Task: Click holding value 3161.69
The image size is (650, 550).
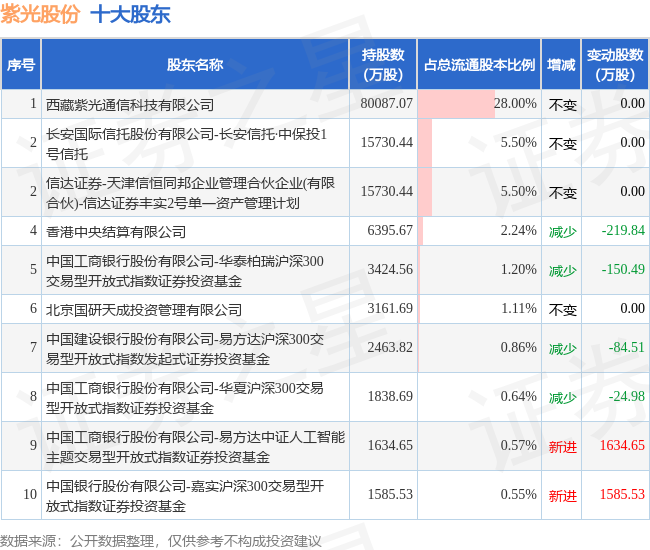Action: [390, 308]
